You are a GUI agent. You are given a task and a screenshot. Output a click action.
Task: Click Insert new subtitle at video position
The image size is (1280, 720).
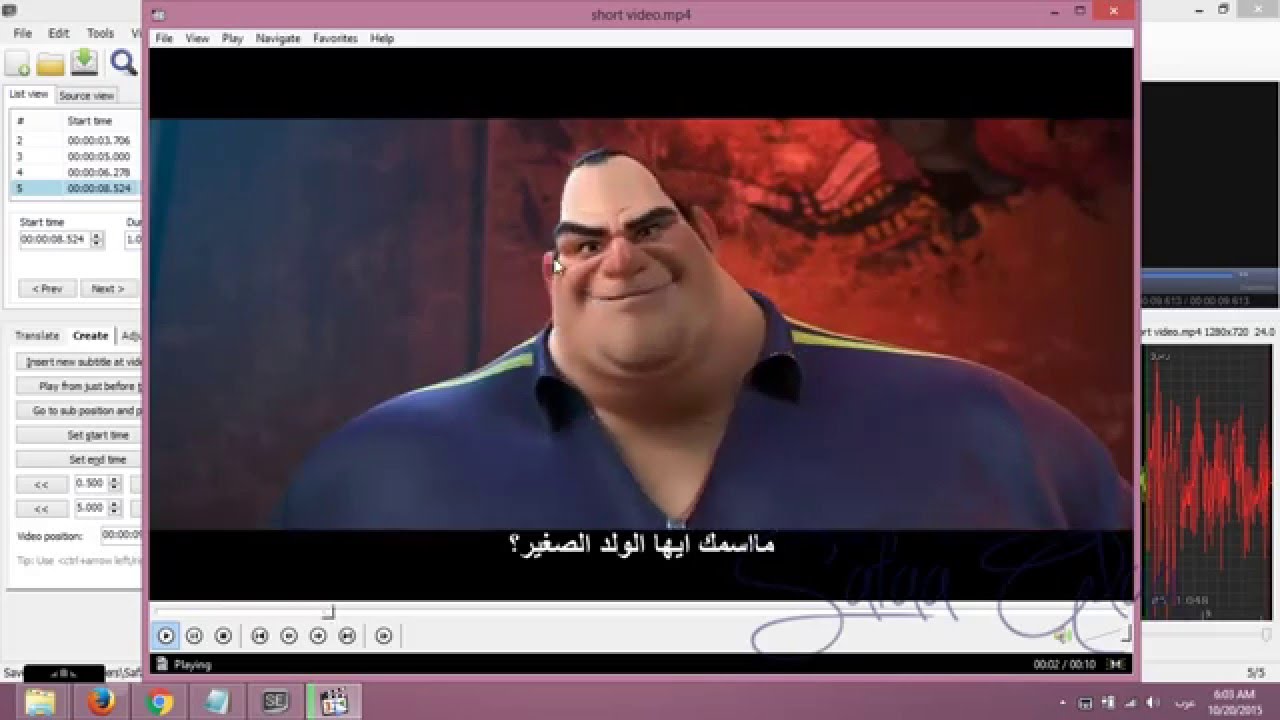click(79, 362)
